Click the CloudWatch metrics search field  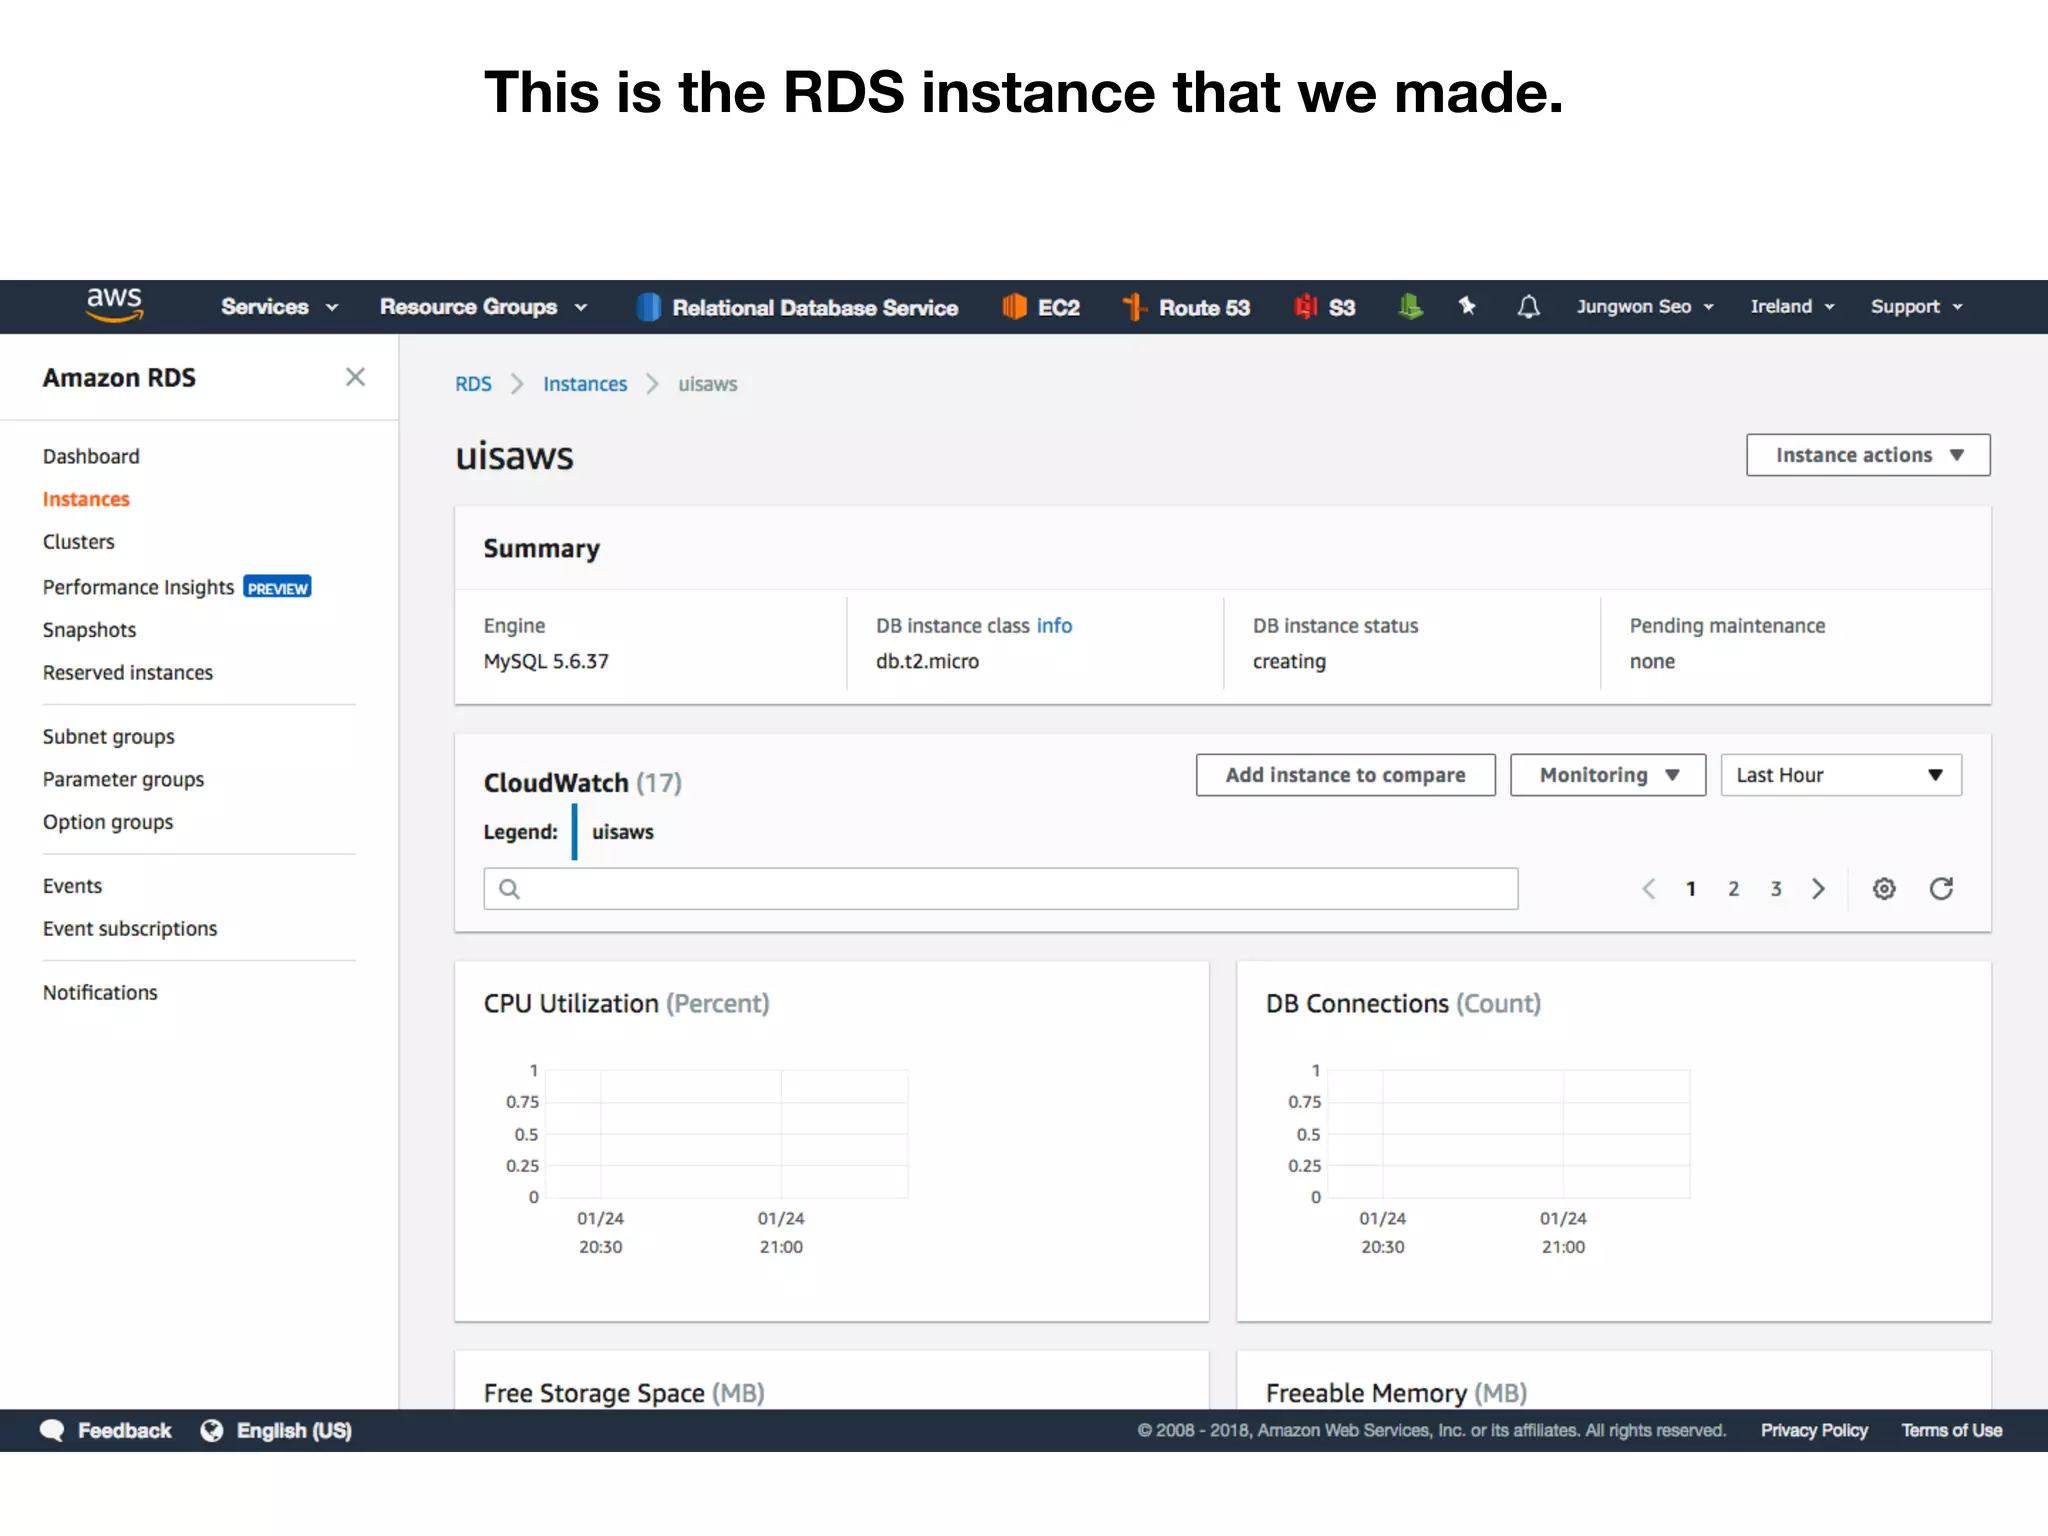click(x=1001, y=889)
